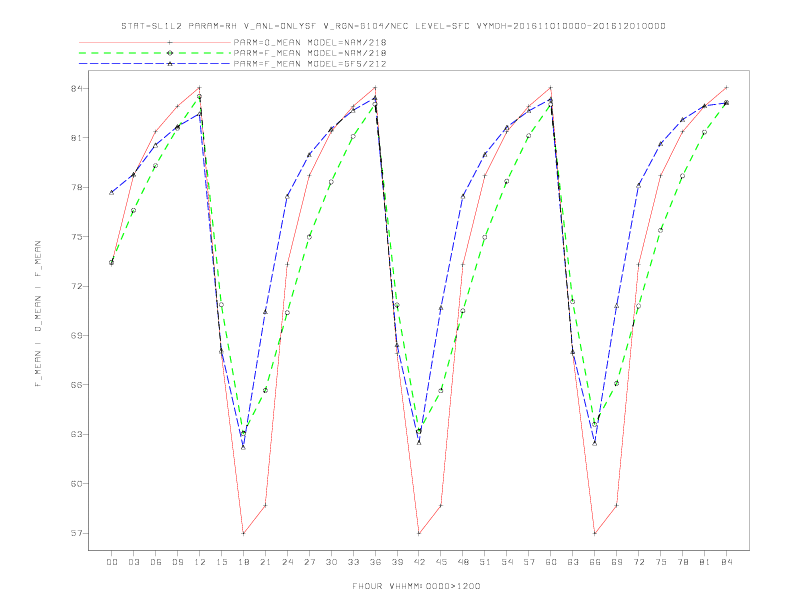Click y-axis tick value 60
Screen dimensions: 792x612
click(x=76, y=484)
